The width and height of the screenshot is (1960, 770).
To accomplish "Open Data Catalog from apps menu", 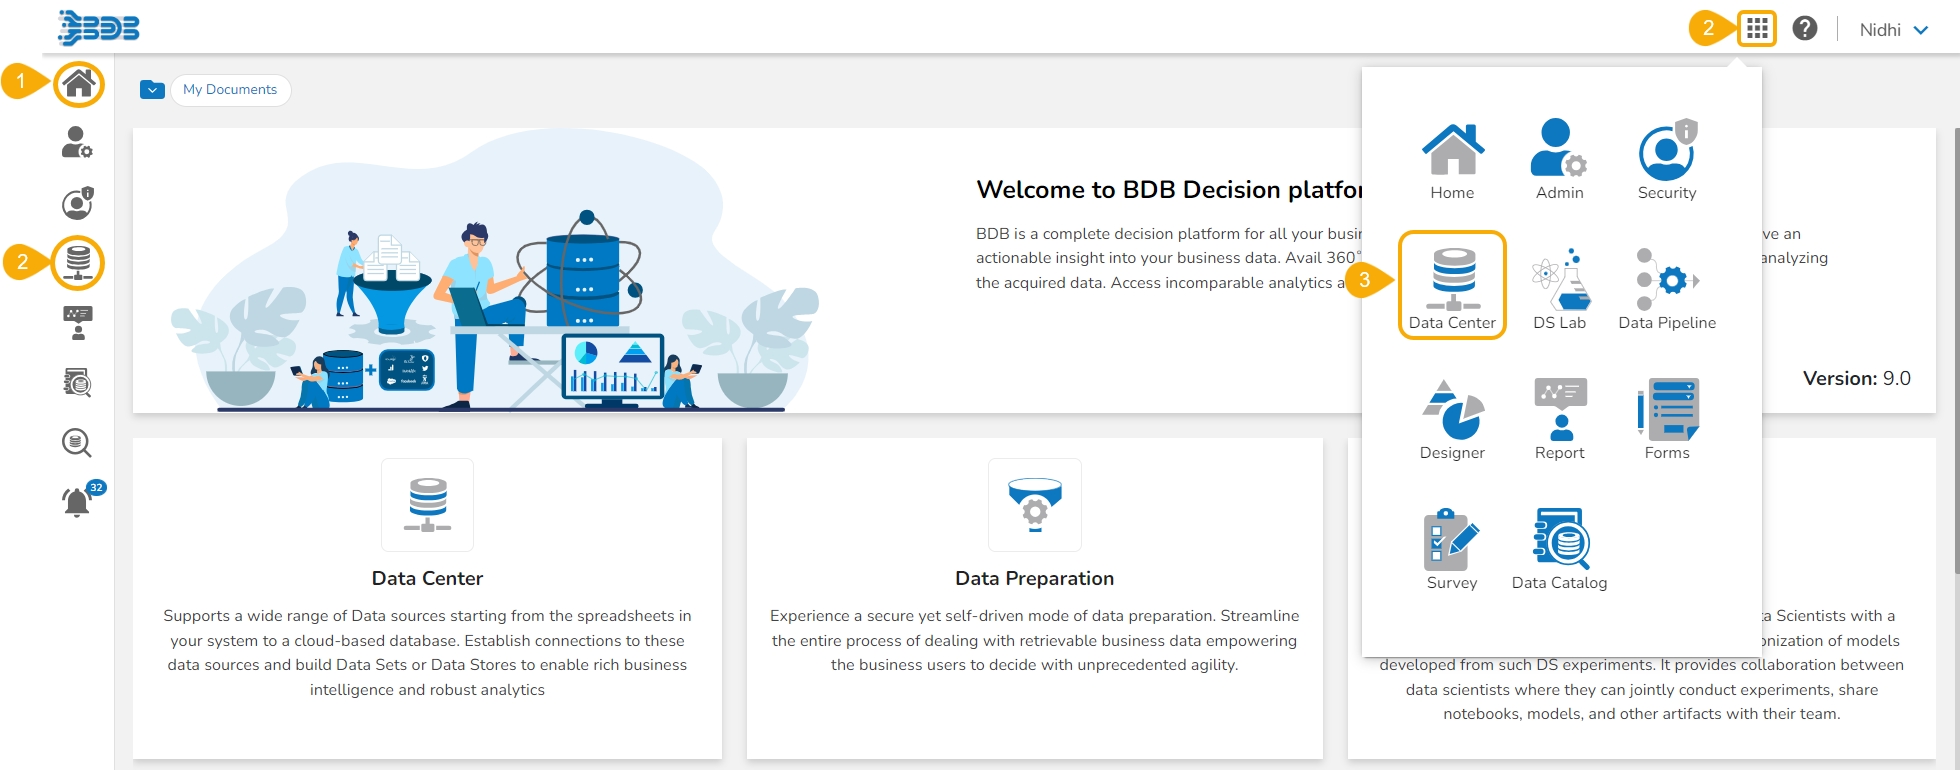I will [1559, 549].
